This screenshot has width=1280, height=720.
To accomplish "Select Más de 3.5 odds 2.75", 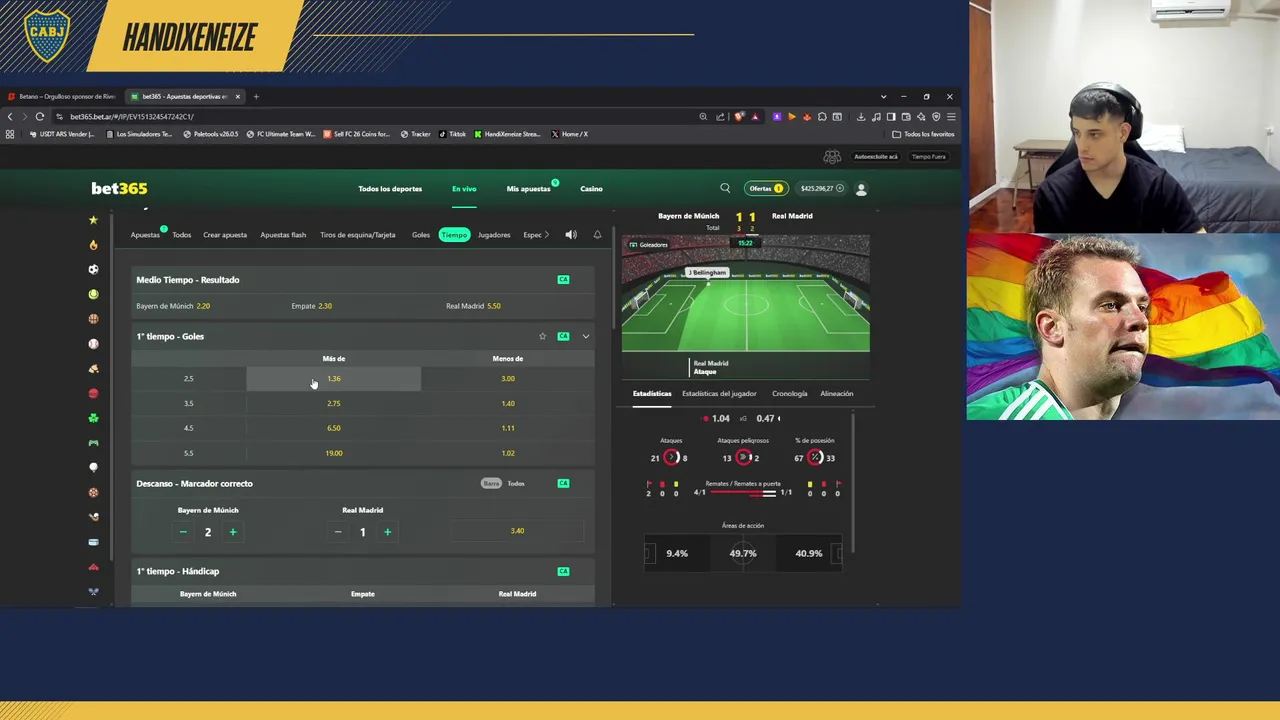I will (334, 404).
